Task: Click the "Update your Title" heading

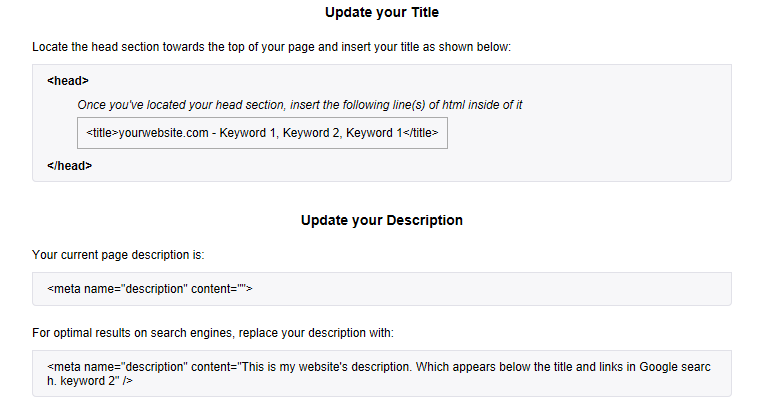Action: (382, 13)
